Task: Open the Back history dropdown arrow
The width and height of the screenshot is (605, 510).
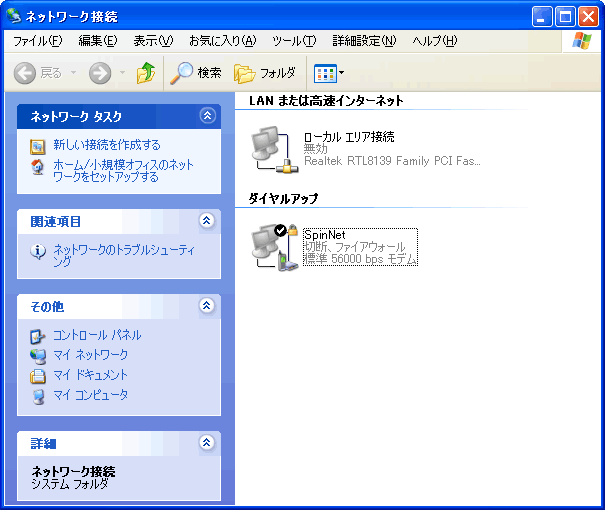Action: [73, 72]
